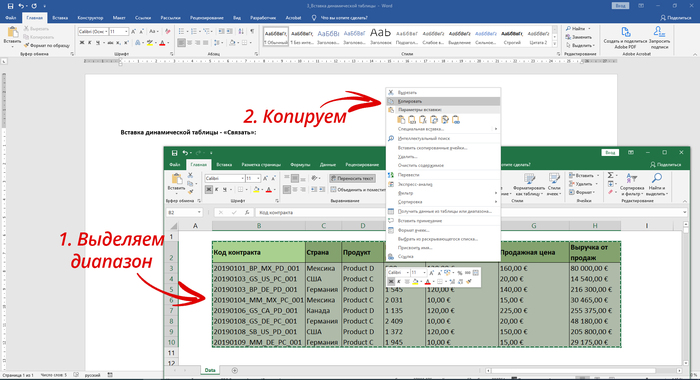Click Заменить in Word editing group

click(579, 37)
